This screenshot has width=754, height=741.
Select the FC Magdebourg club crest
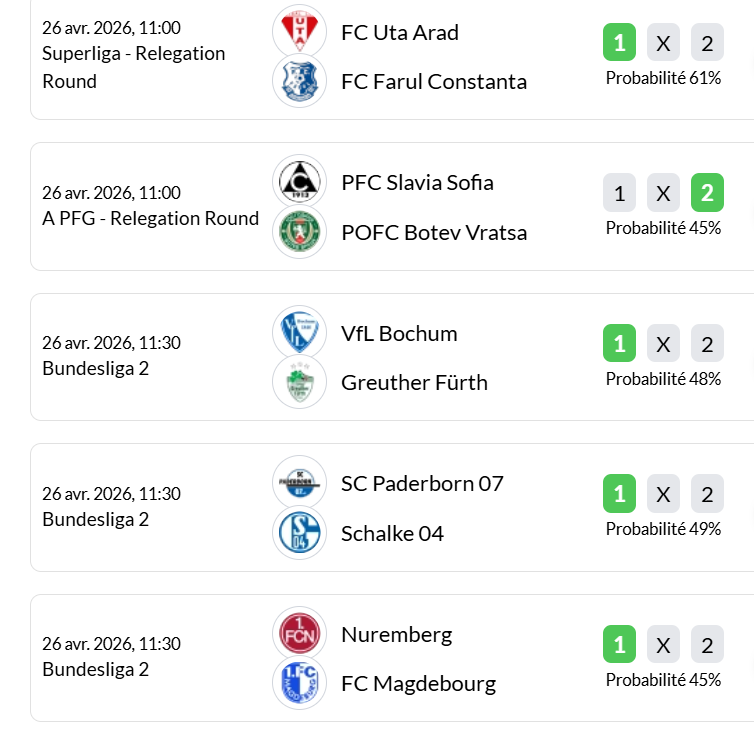click(x=299, y=684)
